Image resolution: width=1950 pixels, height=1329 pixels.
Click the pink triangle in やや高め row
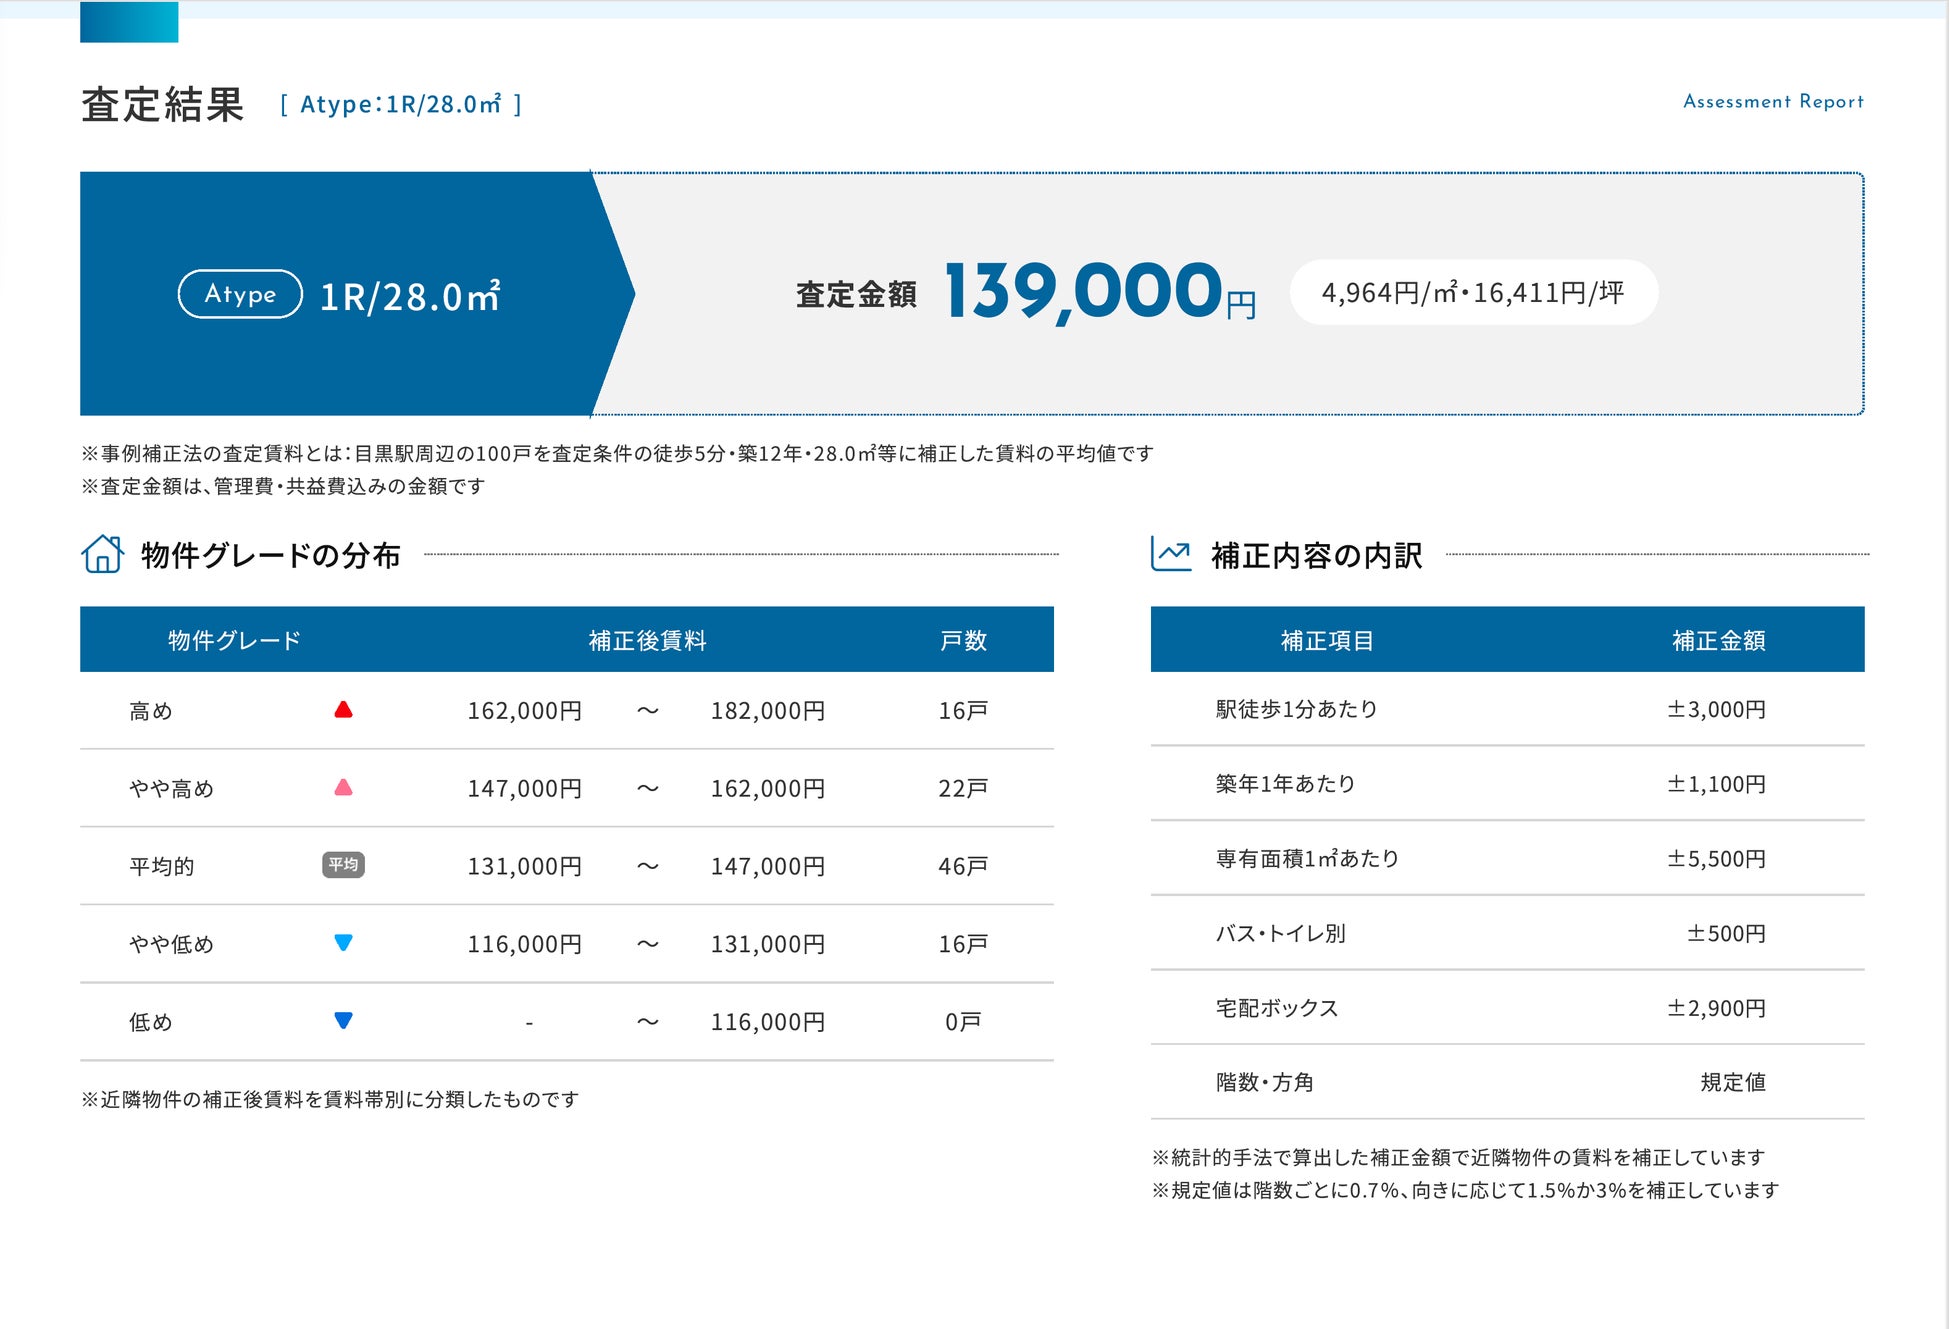point(343,788)
